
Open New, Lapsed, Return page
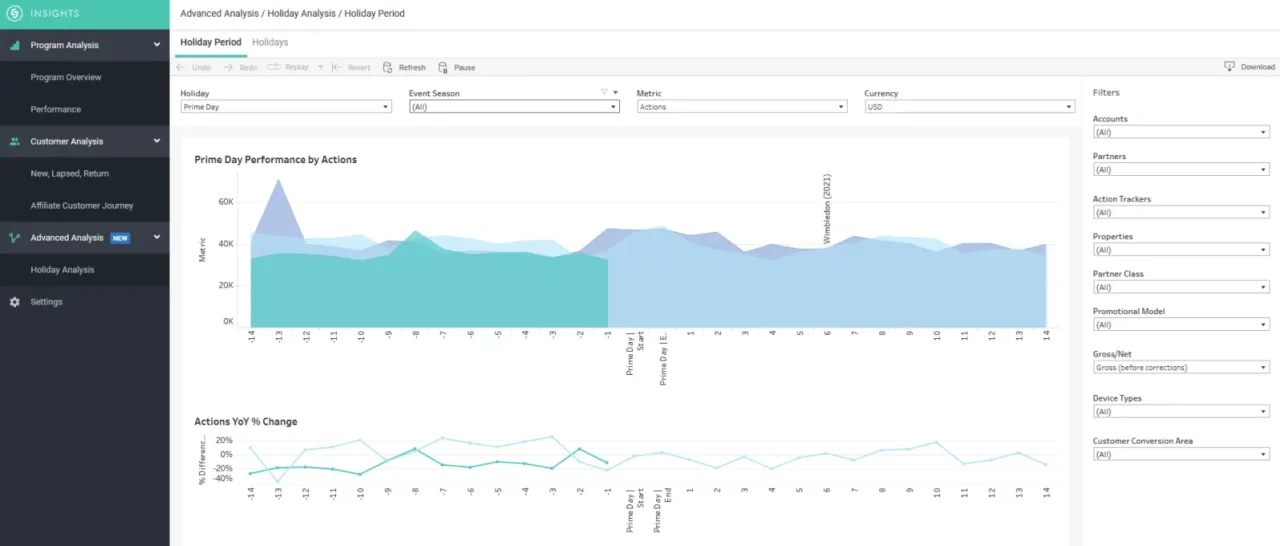70,173
